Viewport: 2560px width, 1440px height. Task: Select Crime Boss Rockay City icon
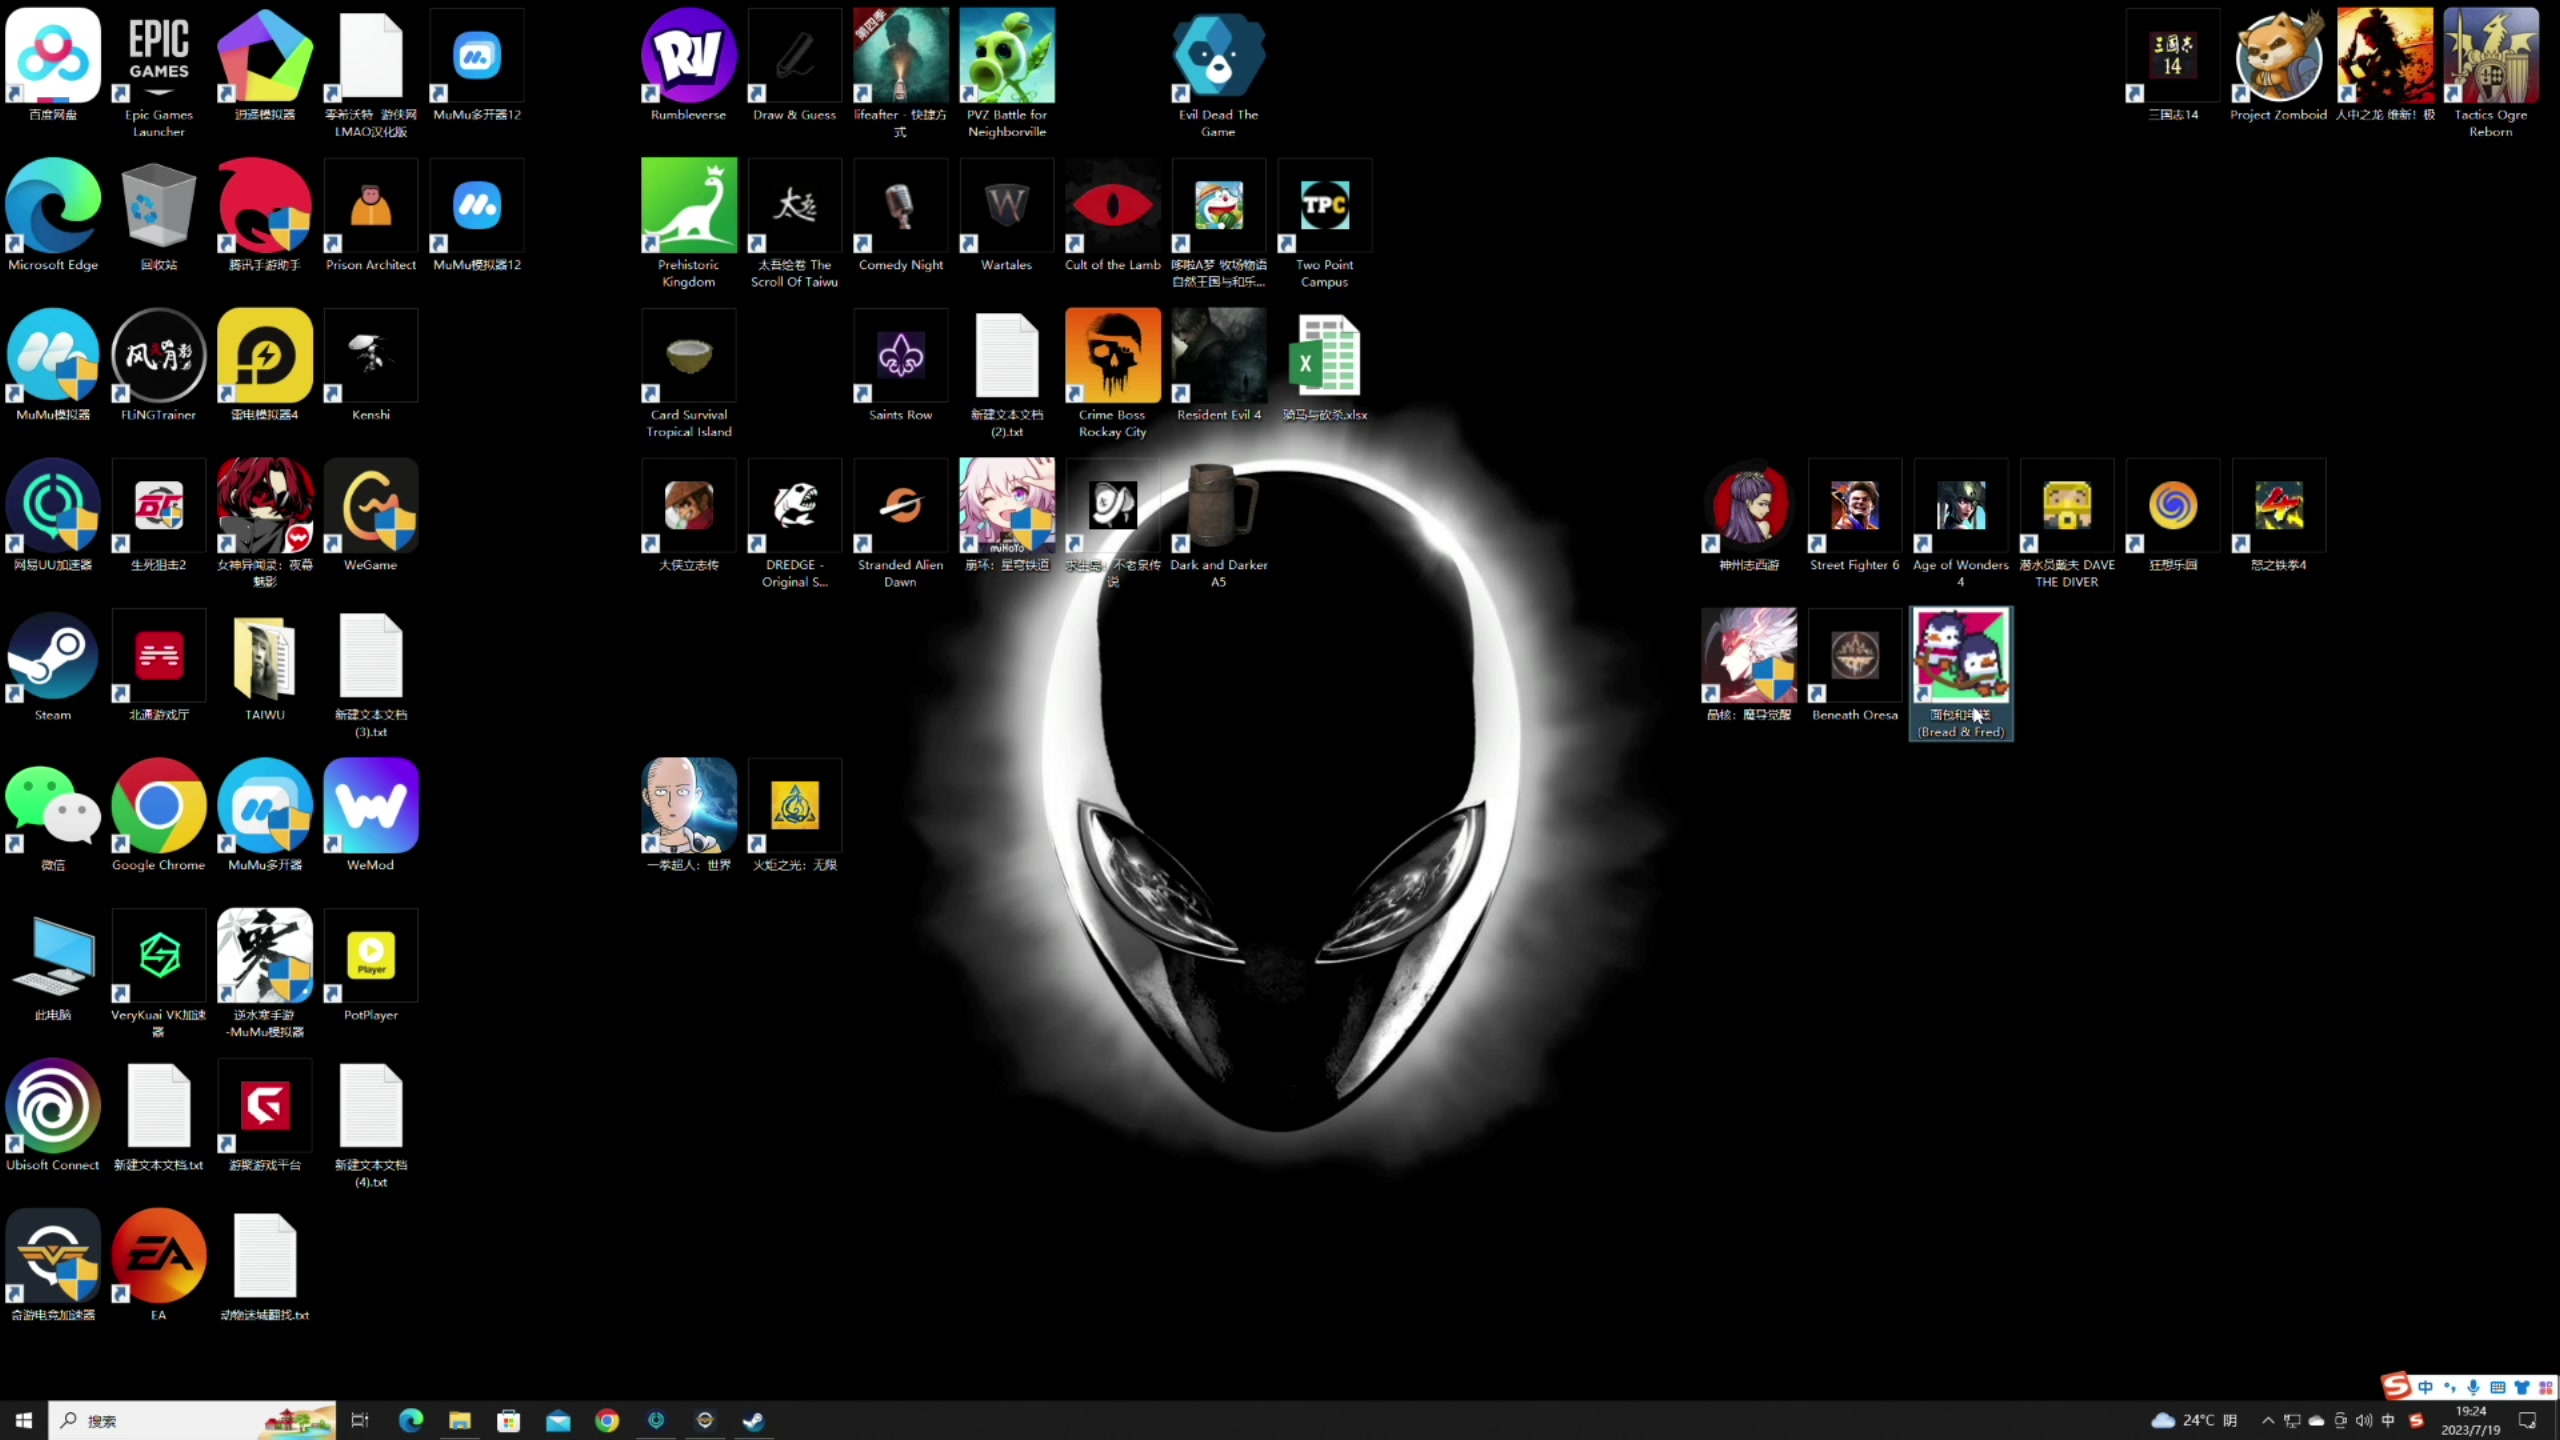[1113, 372]
